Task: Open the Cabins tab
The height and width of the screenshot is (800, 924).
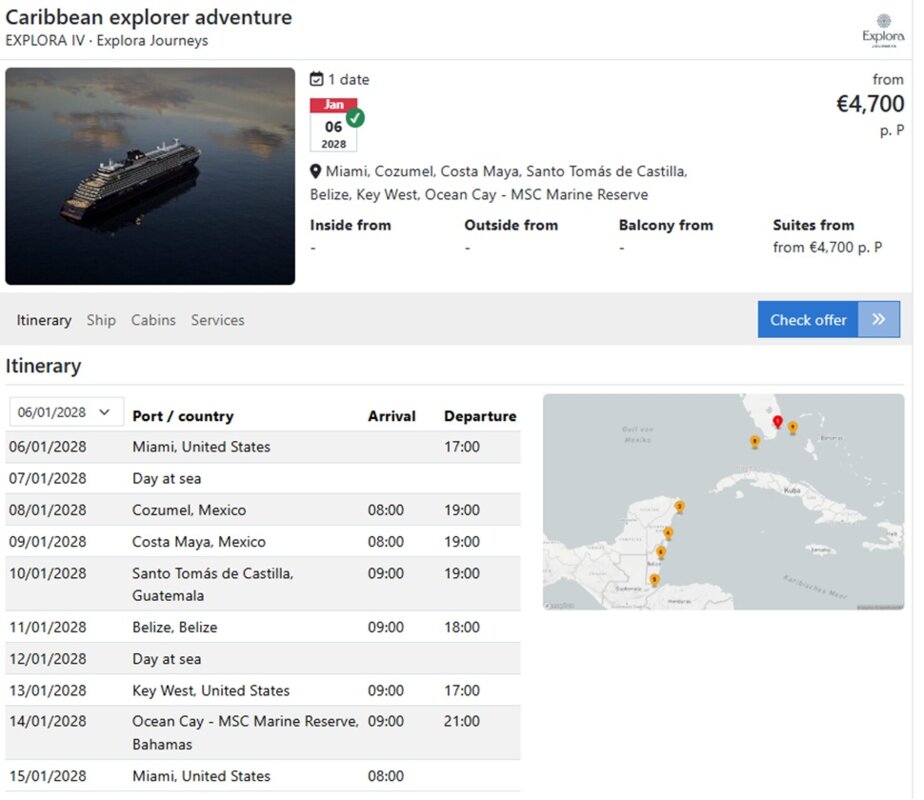Action: [153, 320]
